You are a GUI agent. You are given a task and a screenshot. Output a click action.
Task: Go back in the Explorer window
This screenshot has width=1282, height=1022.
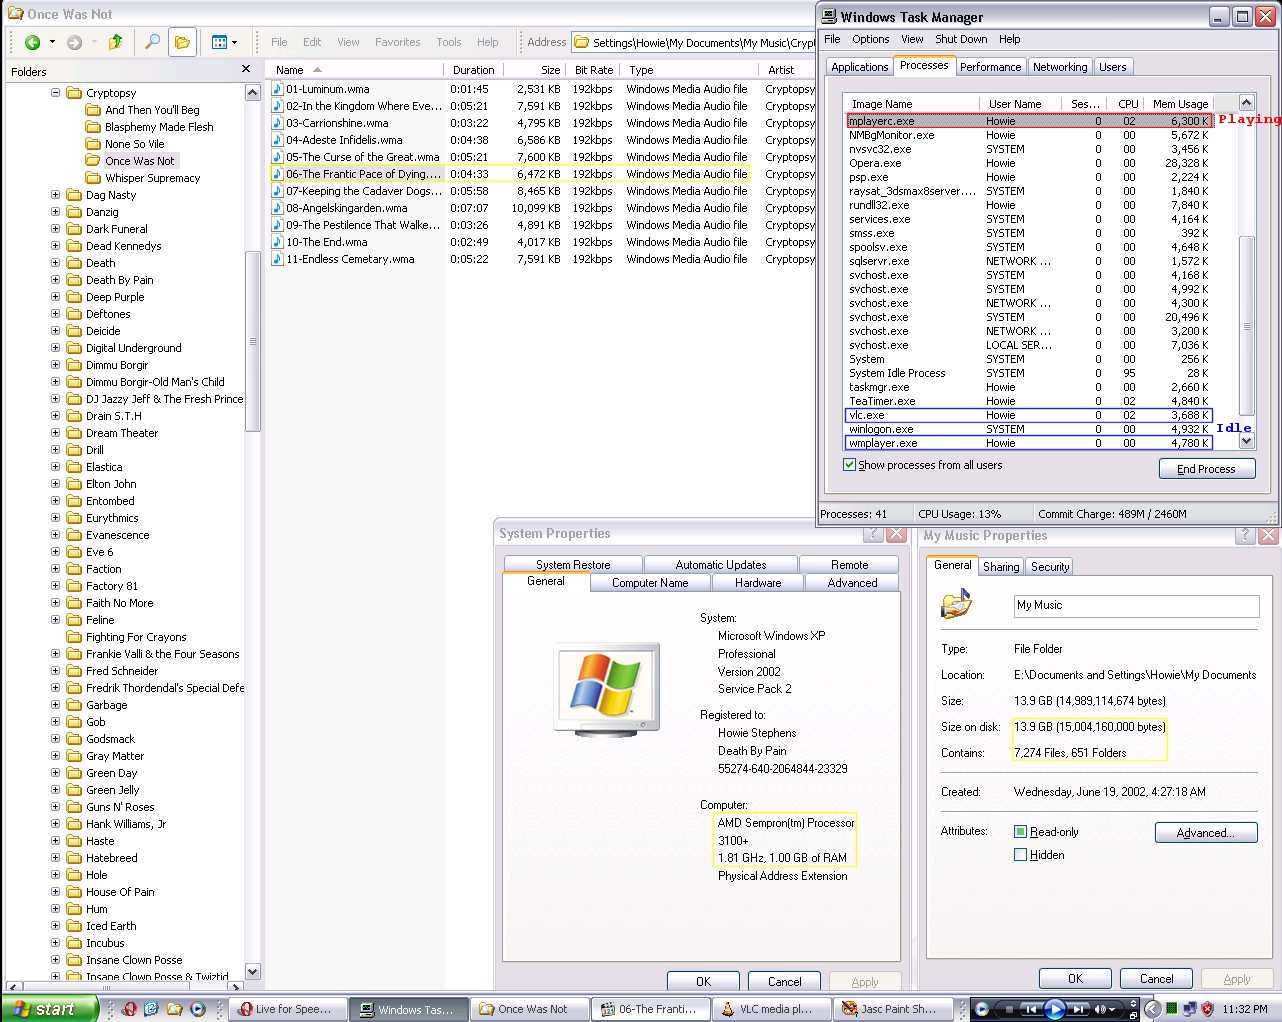click(x=32, y=42)
